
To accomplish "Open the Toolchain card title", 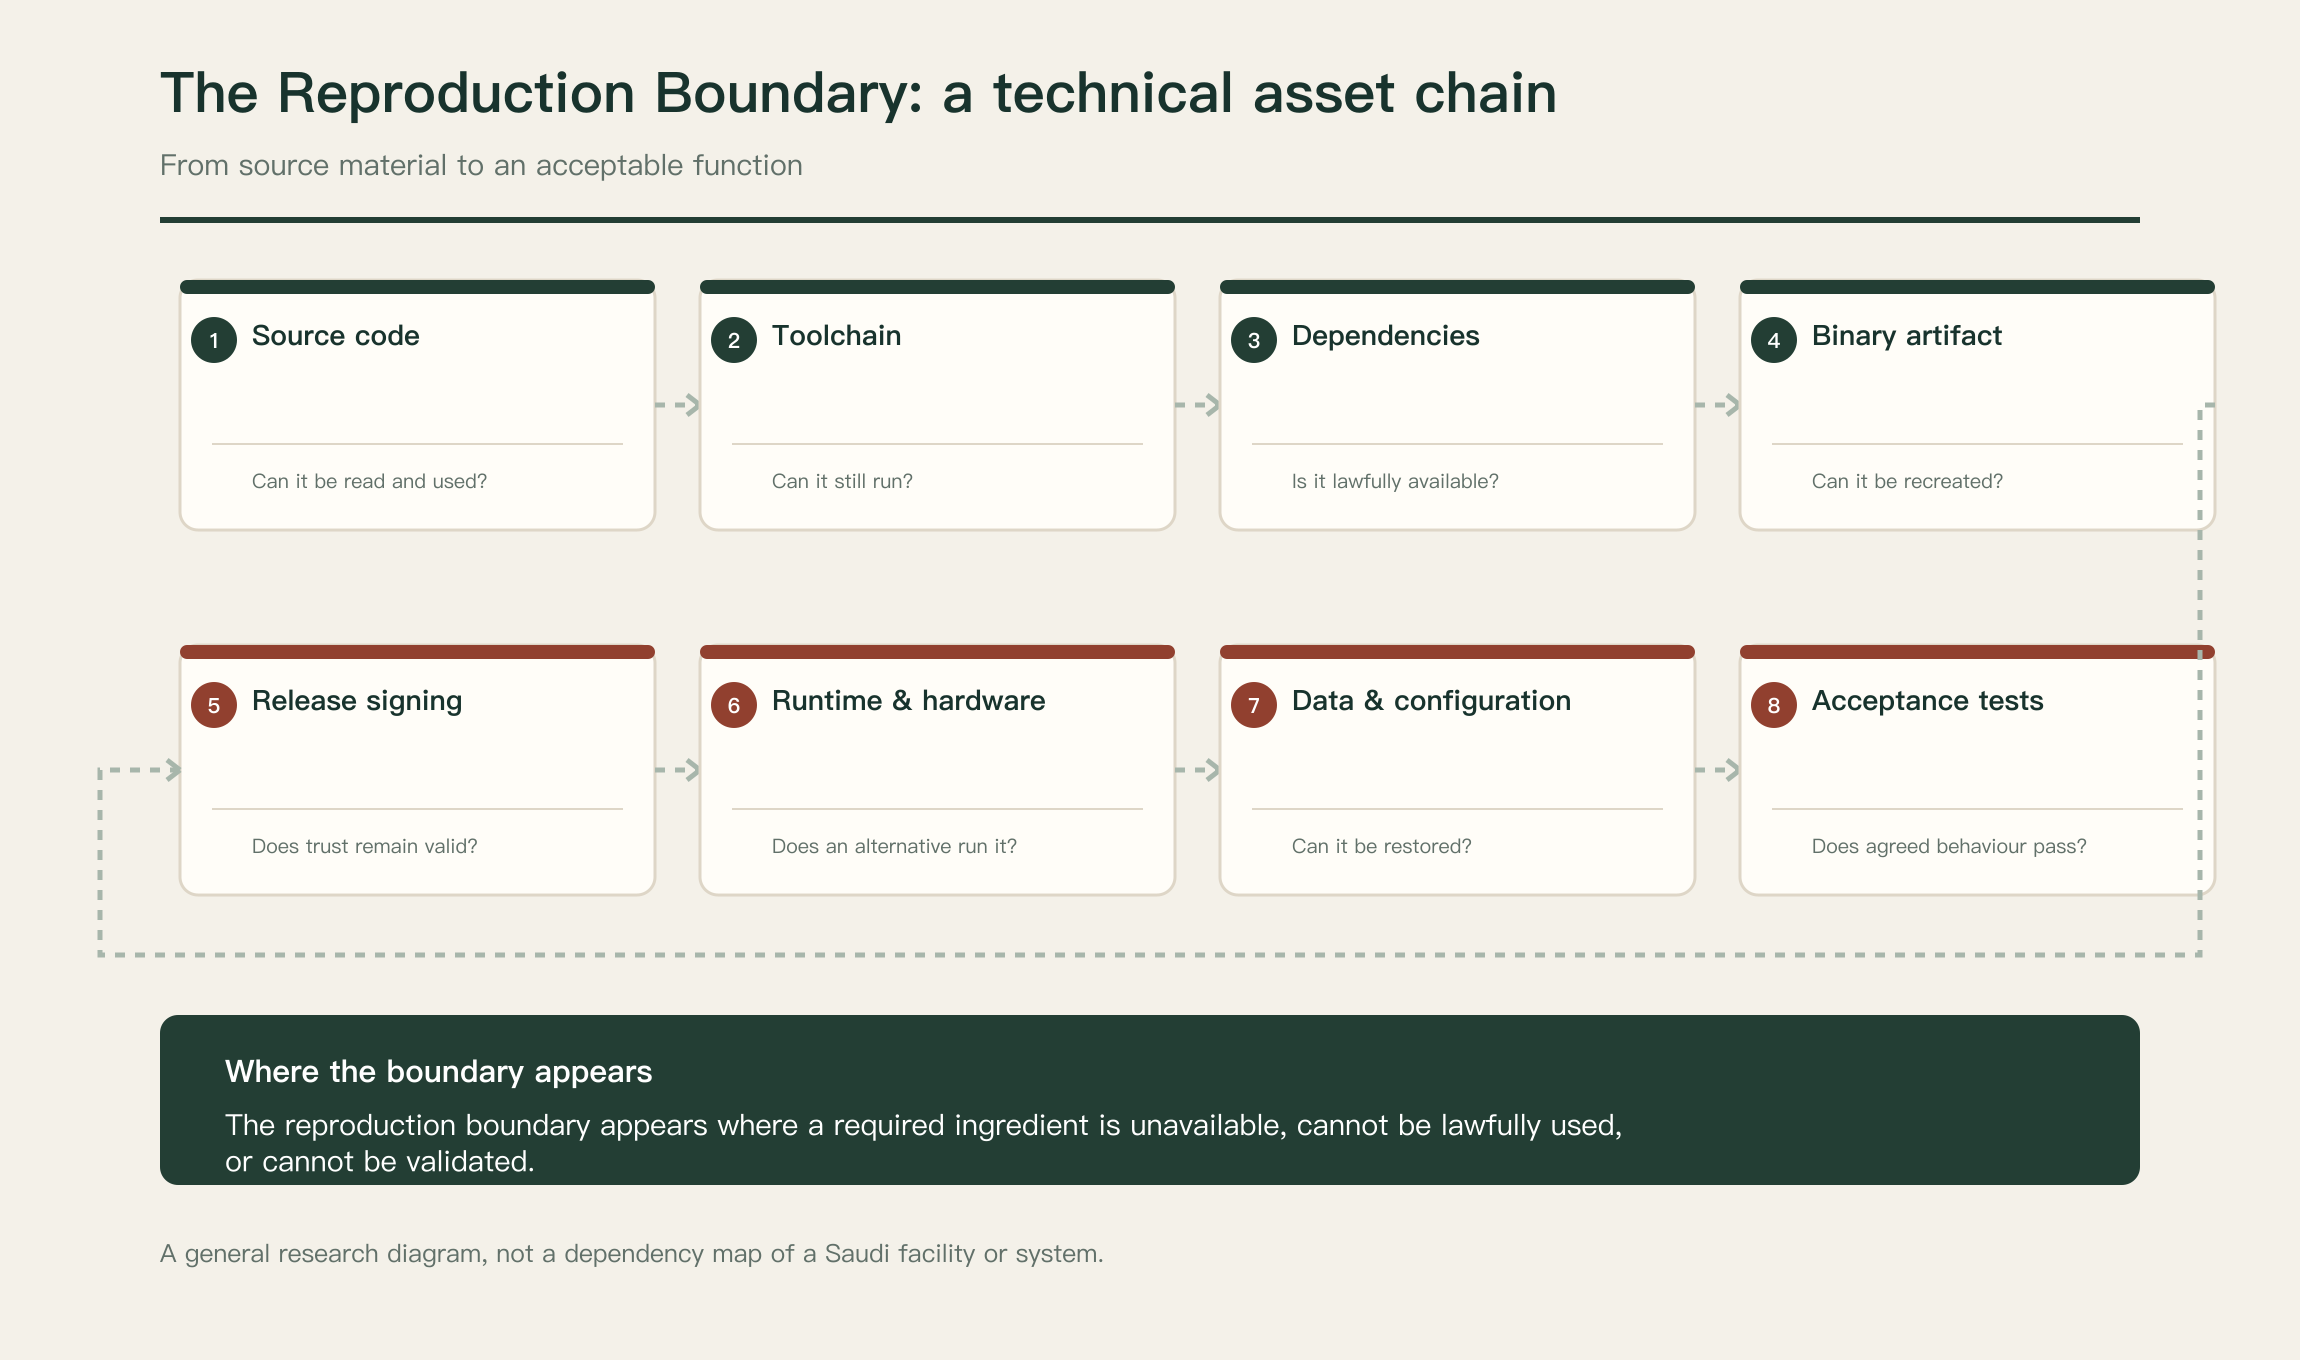I will coord(837,336).
